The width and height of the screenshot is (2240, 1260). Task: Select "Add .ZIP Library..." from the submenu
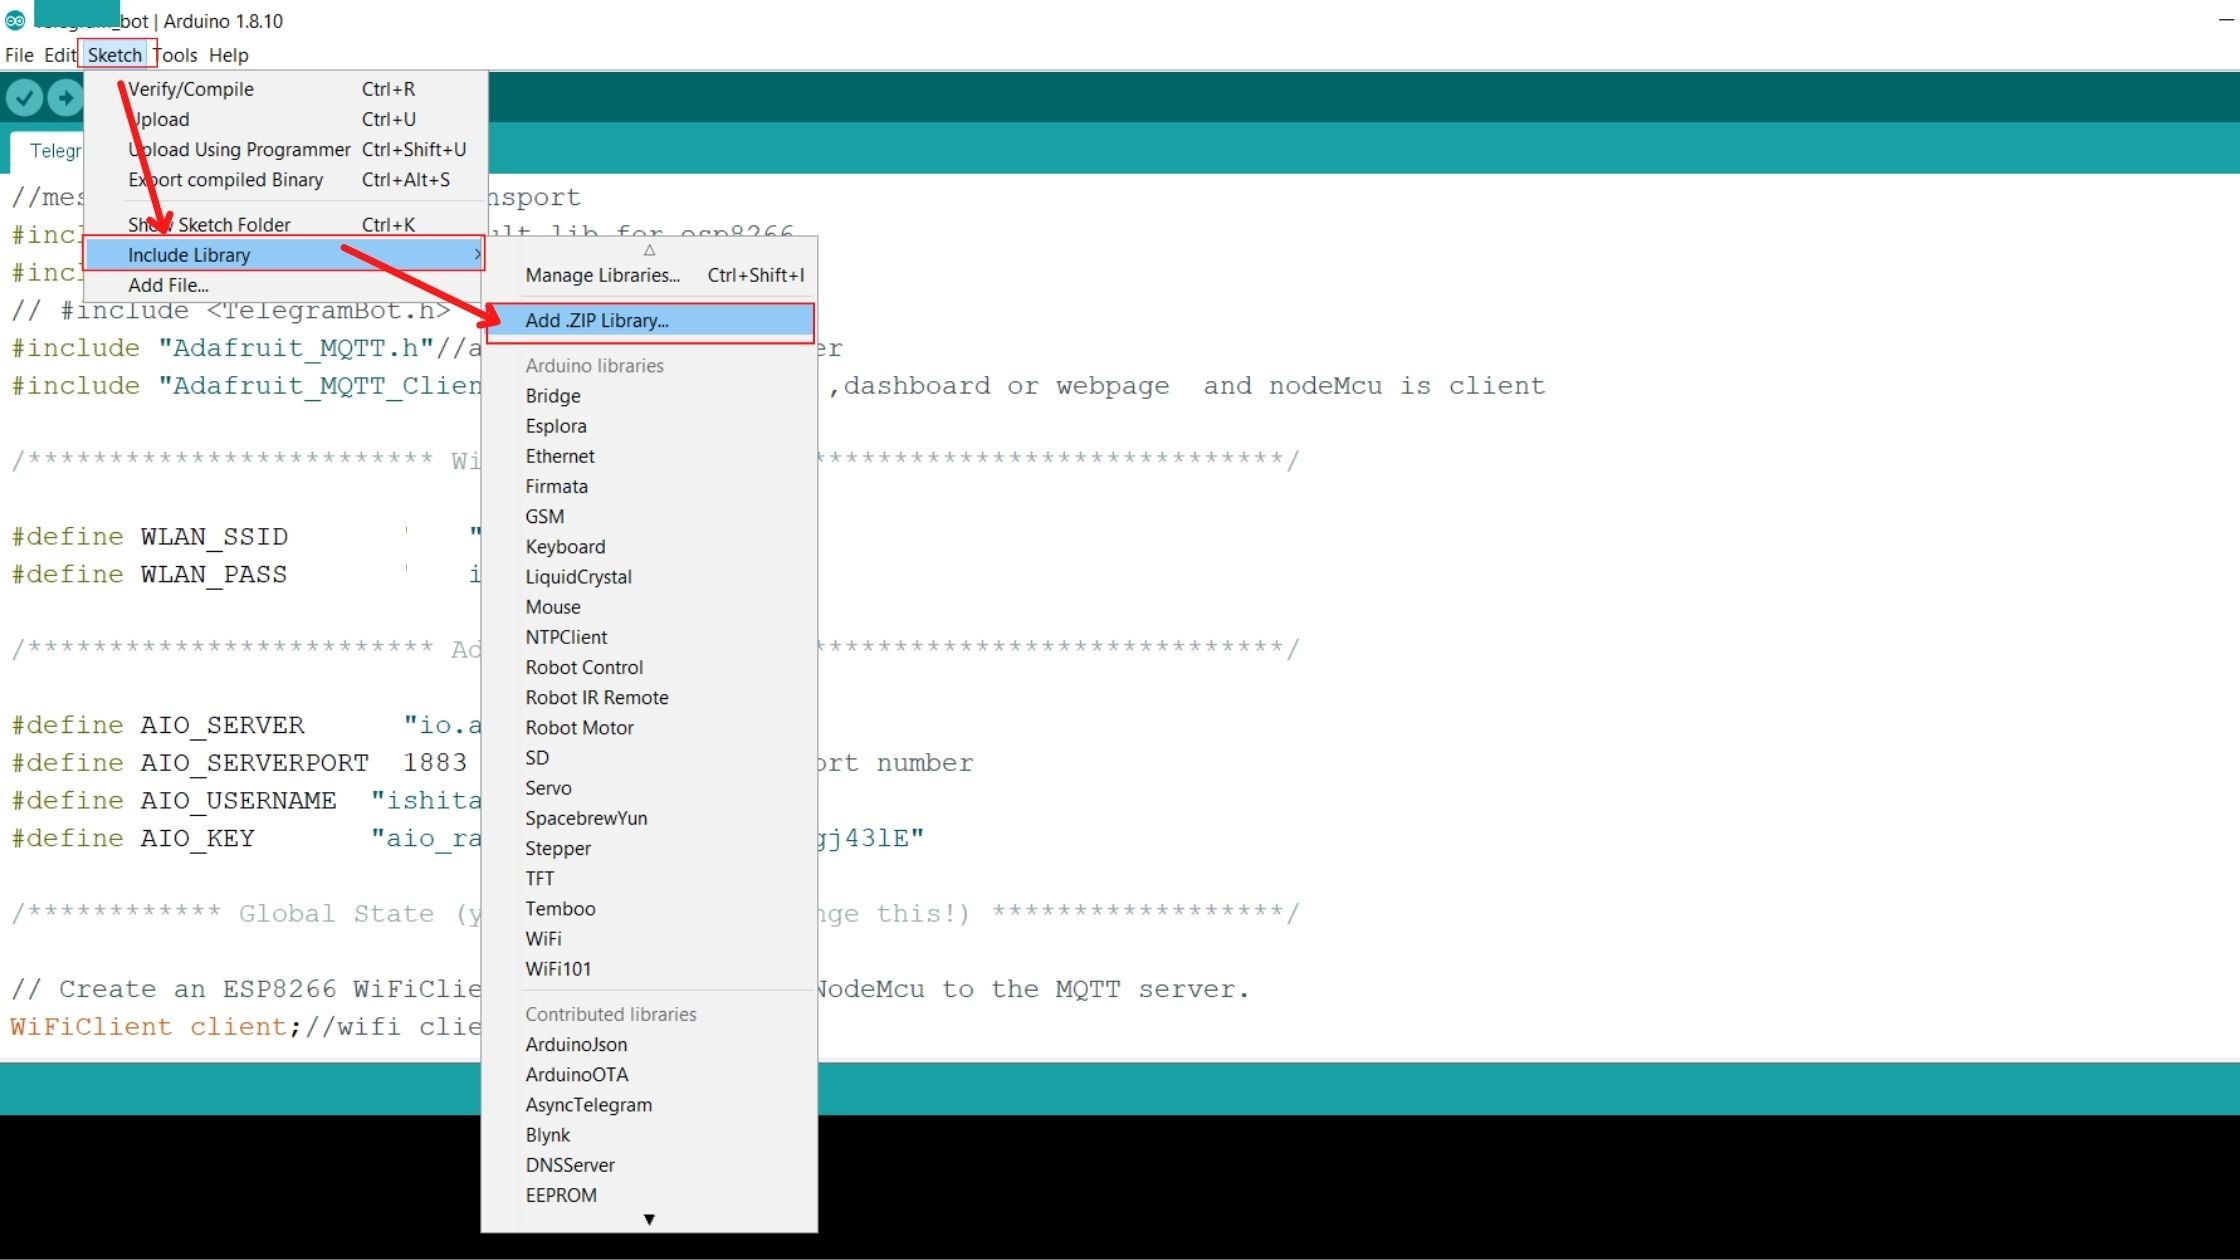596,320
